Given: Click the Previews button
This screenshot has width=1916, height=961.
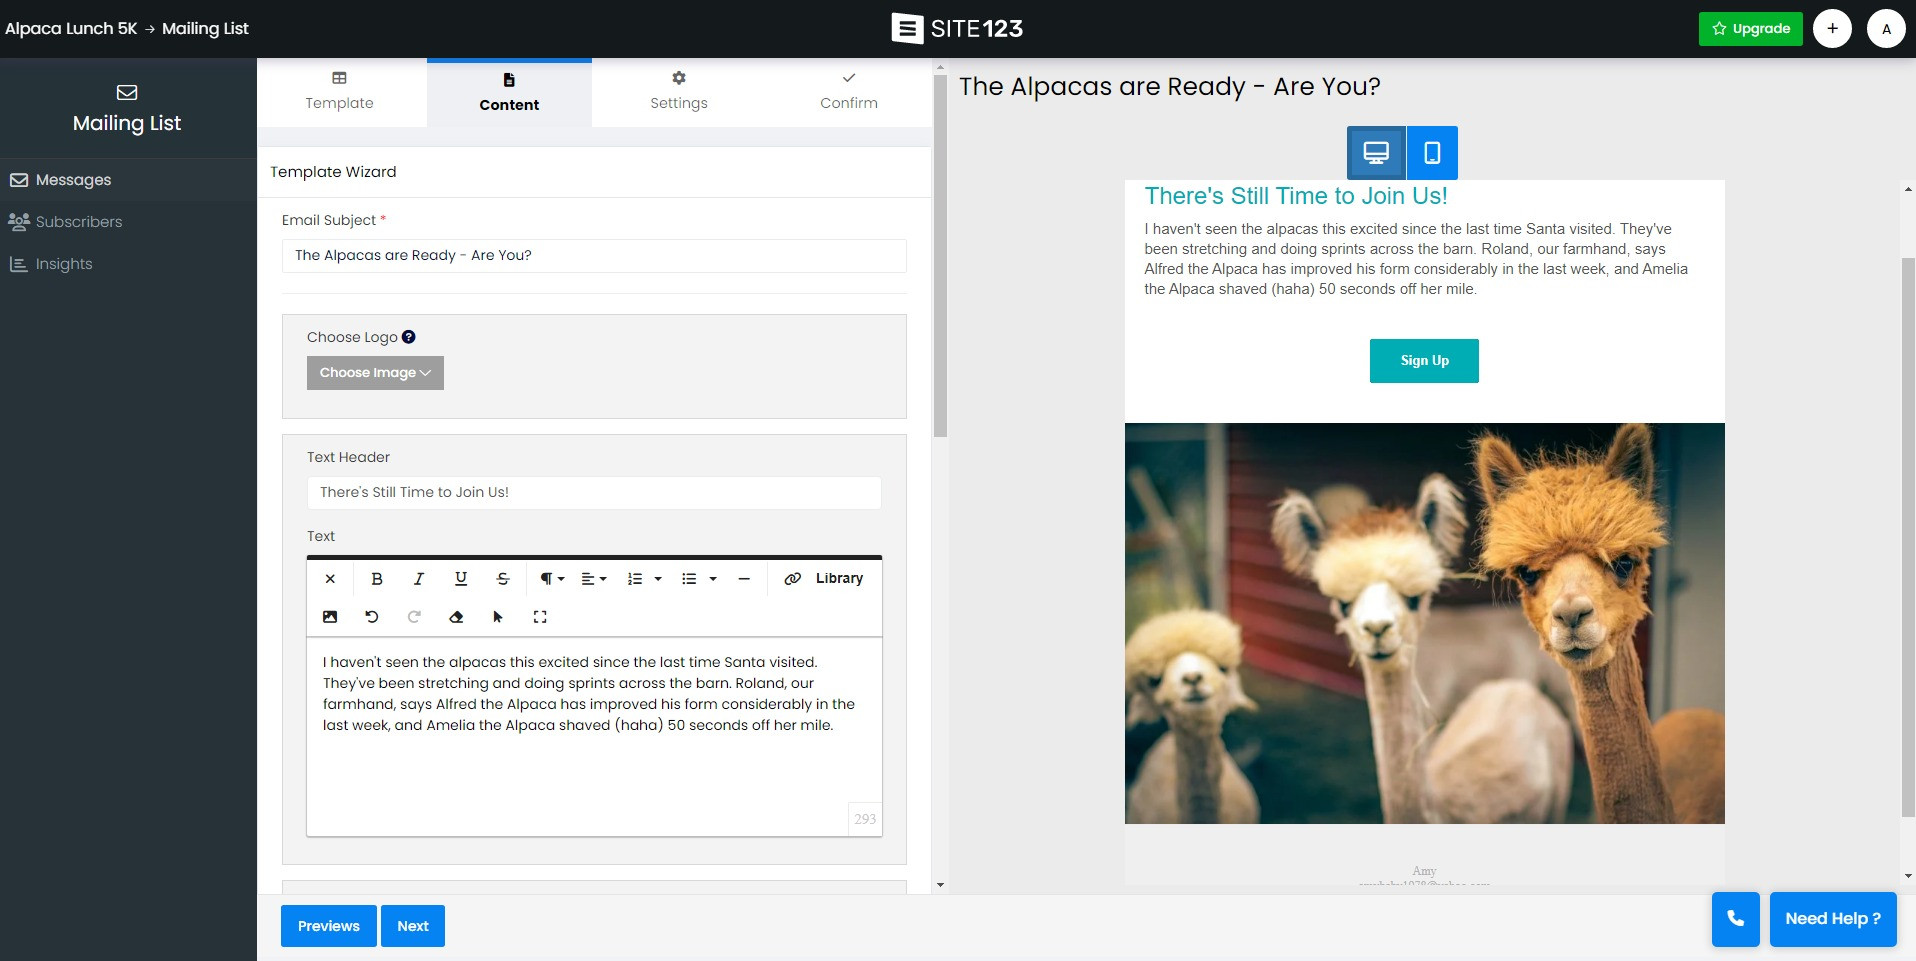Looking at the screenshot, I should 328,926.
